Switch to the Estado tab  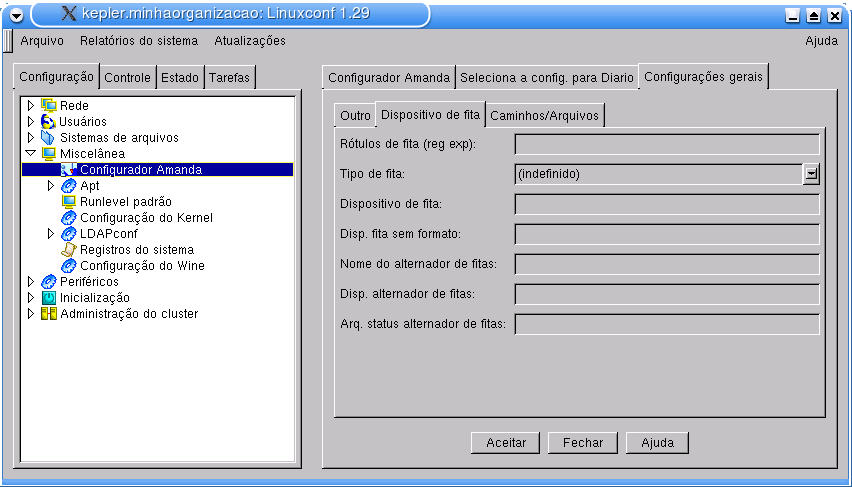pos(180,78)
